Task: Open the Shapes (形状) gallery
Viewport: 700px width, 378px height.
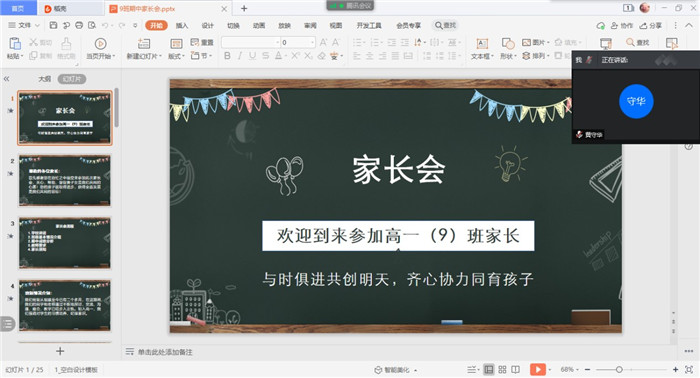Action: tap(508, 48)
